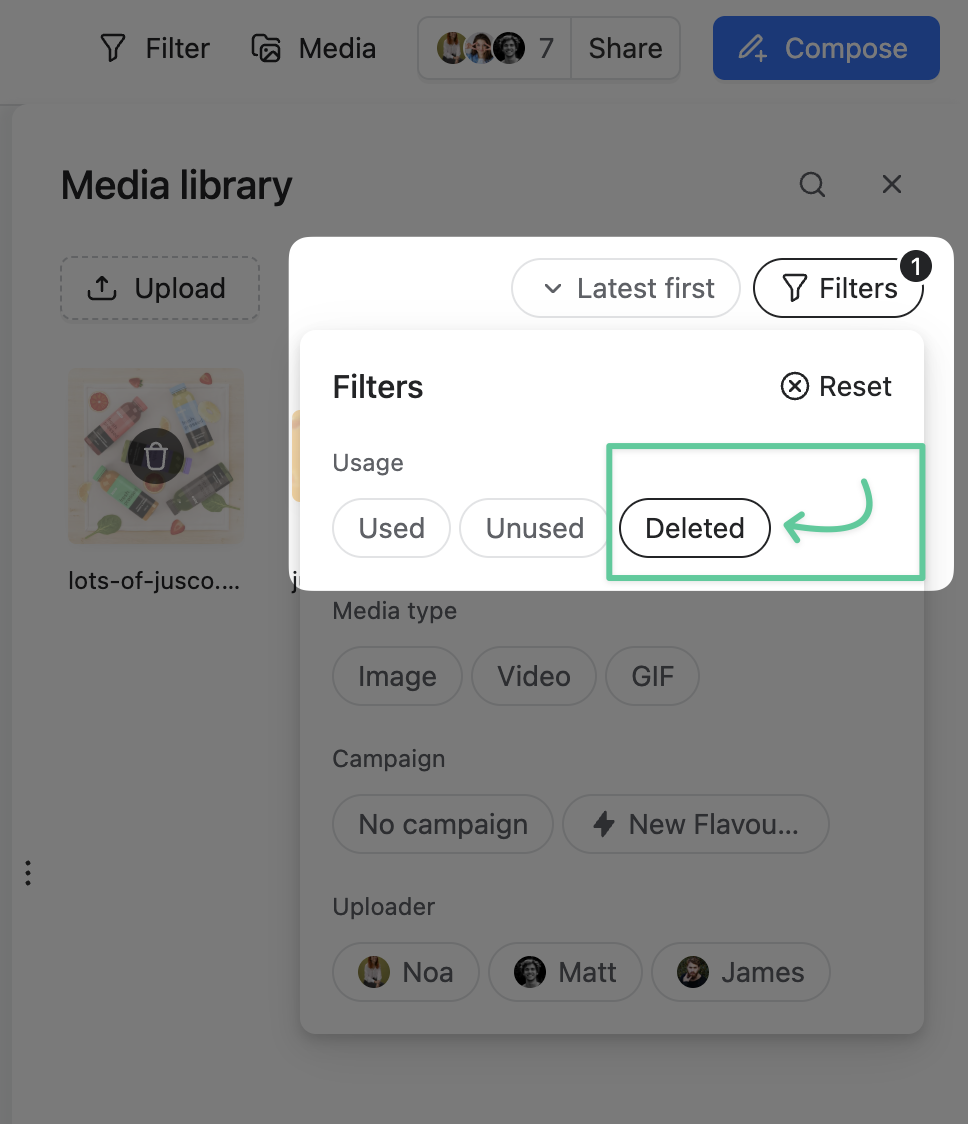Image resolution: width=968 pixels, height=1124 pixels.
Task: Toggle the Used usage filter
Action: (391, 528)
